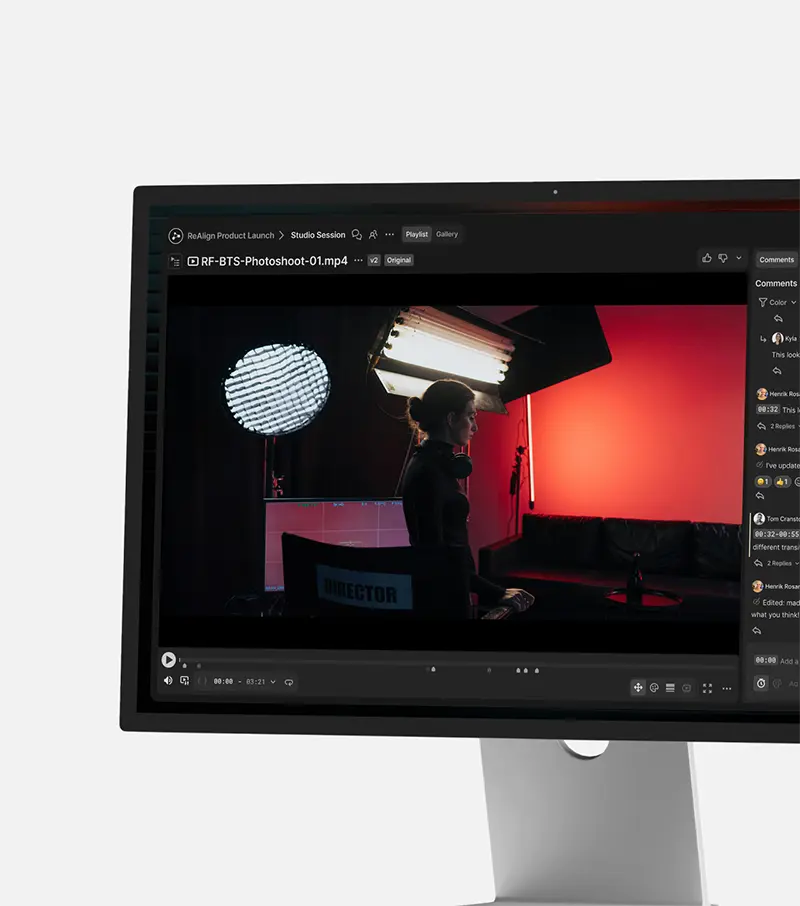Toggle loop playback icon
Screen dimensions: 800x906
point(289,682)
